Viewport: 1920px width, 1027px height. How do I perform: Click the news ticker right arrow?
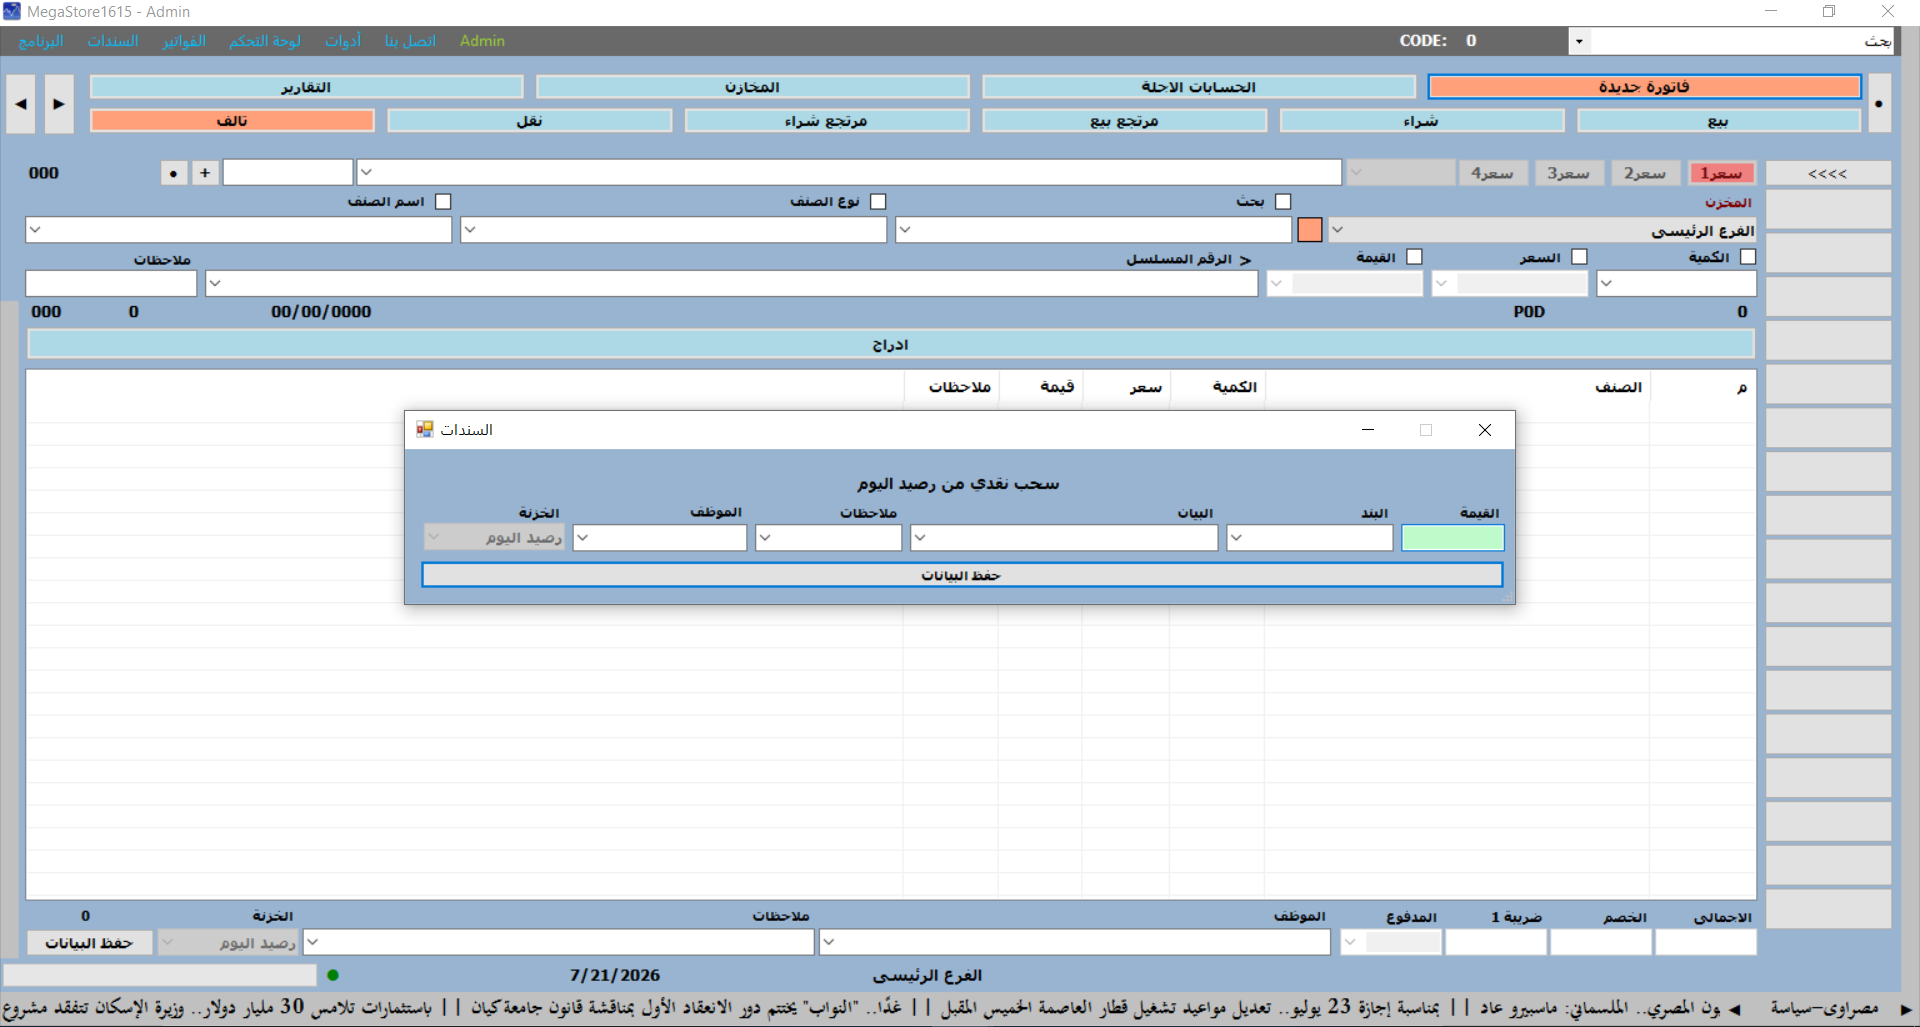[x=1906, y=1009]
